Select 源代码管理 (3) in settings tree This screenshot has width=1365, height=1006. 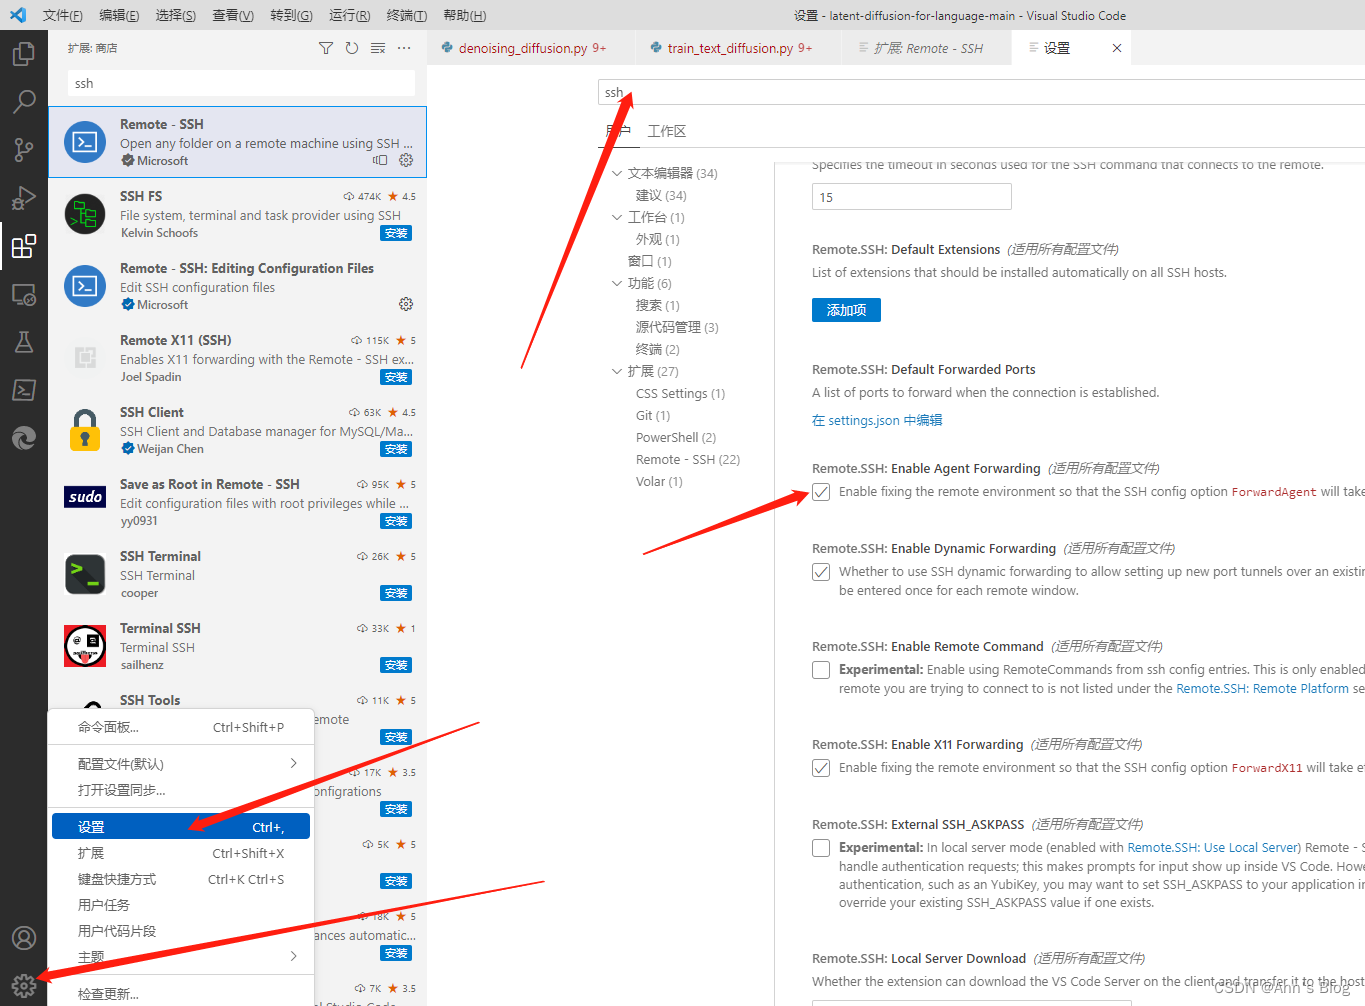[x=677, y=327]
